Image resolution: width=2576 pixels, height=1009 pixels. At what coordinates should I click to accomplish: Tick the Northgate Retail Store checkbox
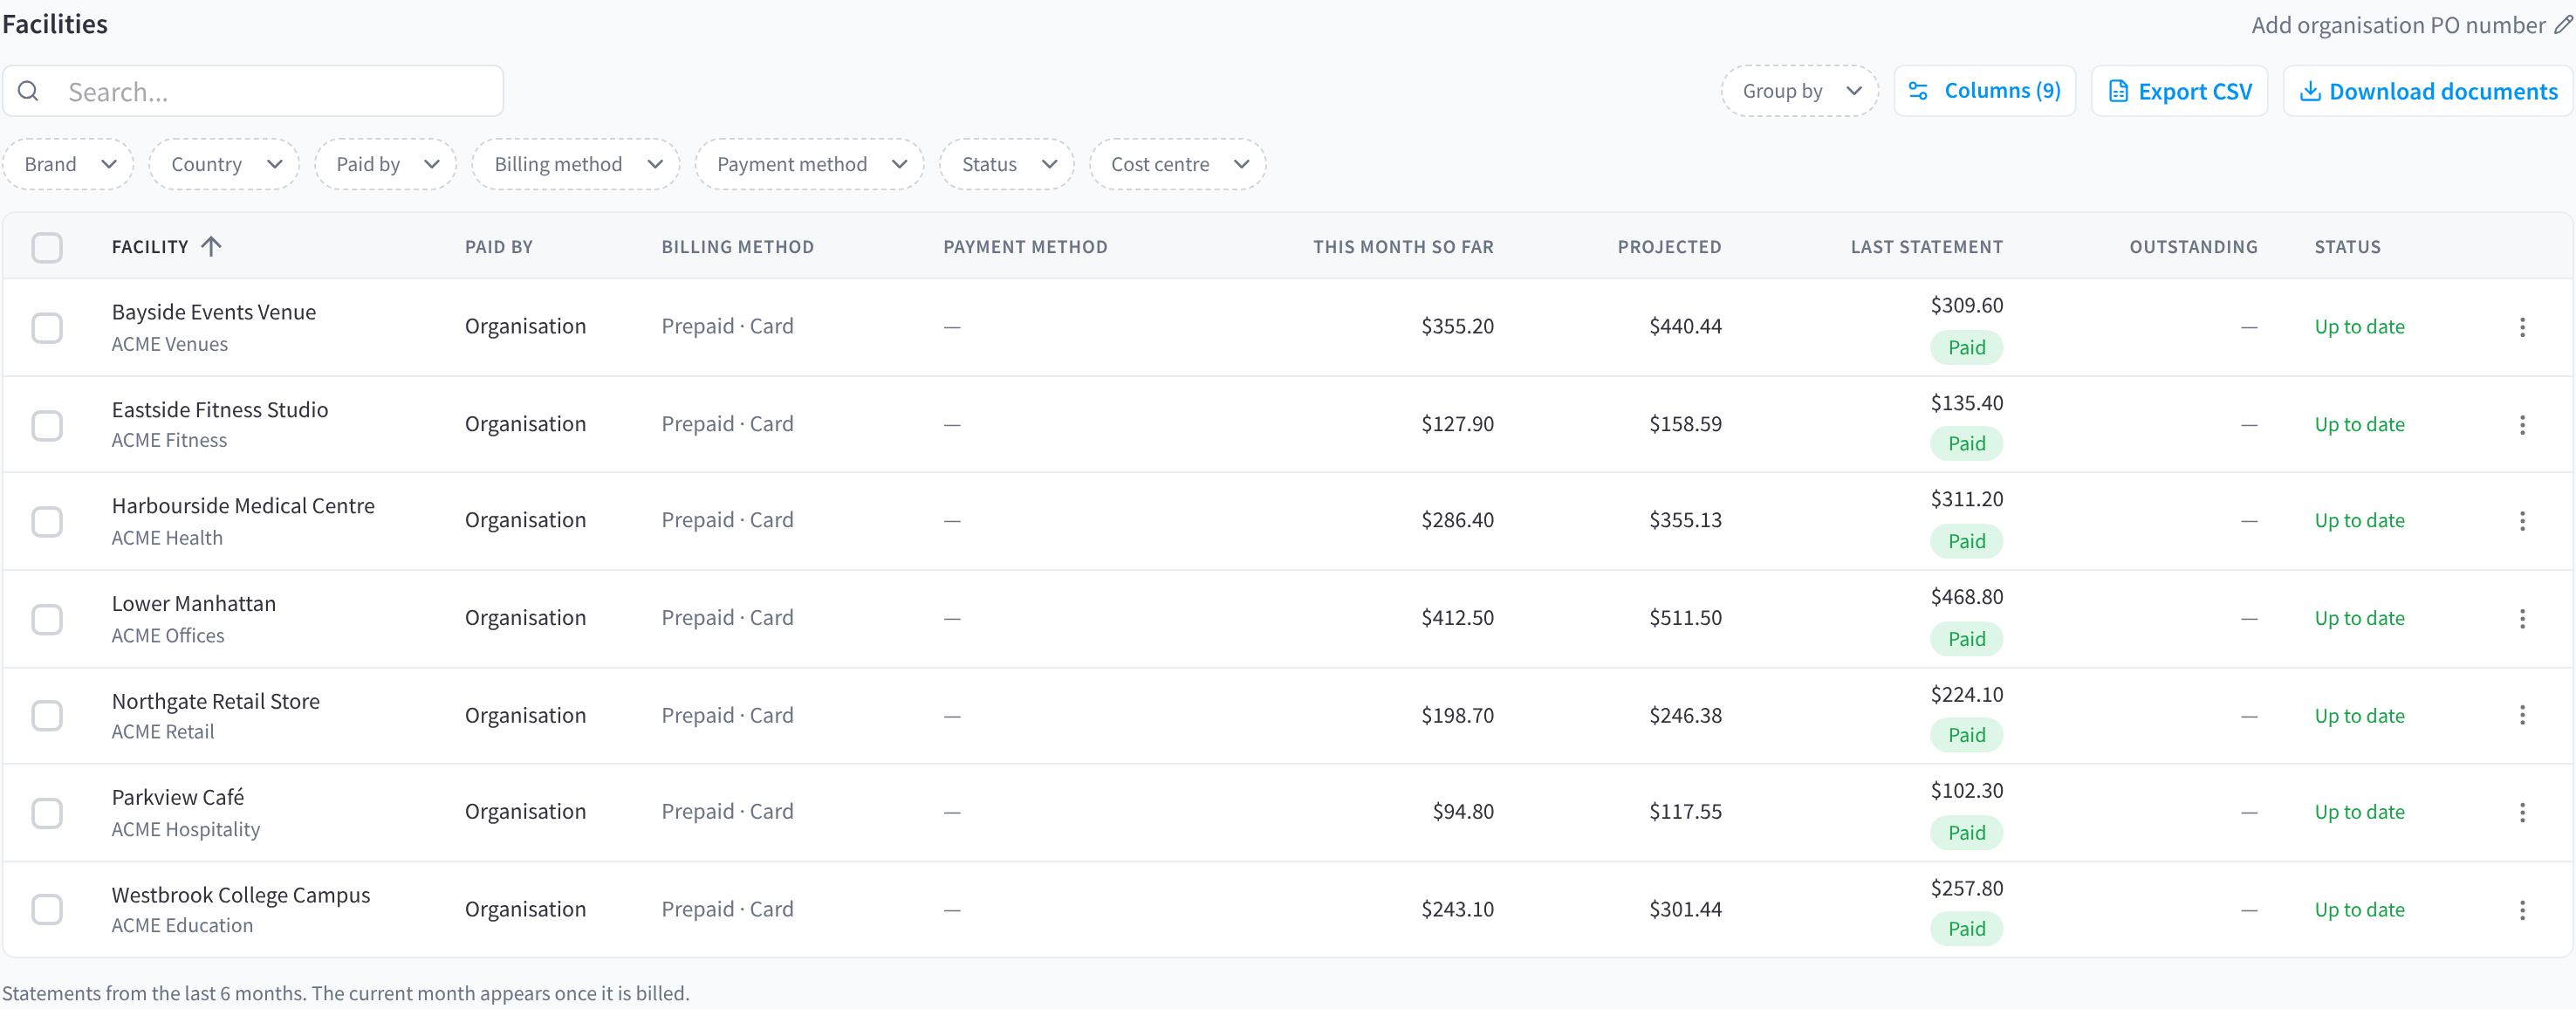tap(47, 715)
